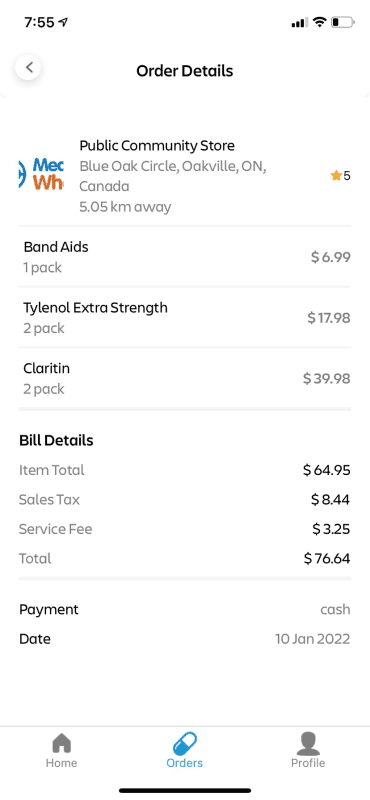Select the Orders pill icon

pos(185,742)
